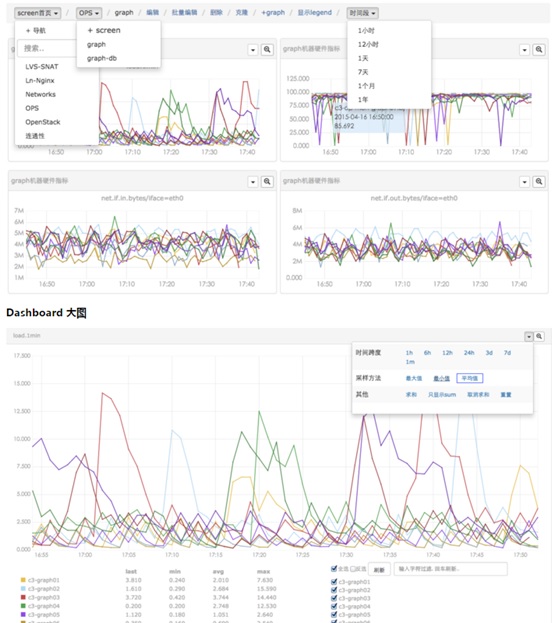The image size is (554, 623).
Task: Open the screen首页 dropdown
Action: (x=38, y=13)
